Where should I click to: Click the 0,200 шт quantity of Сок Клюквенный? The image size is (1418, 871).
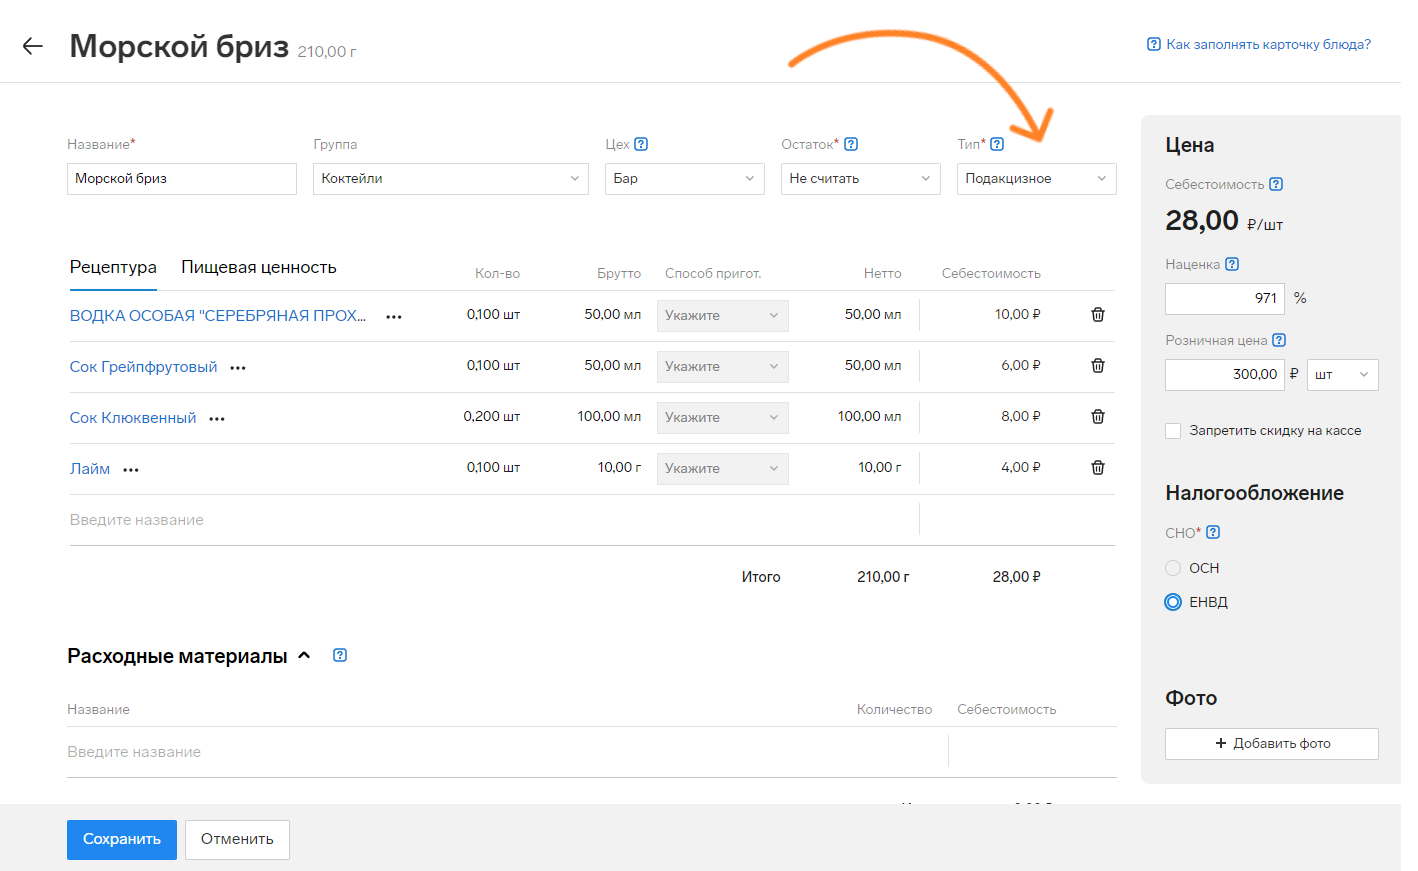(491, 416)
